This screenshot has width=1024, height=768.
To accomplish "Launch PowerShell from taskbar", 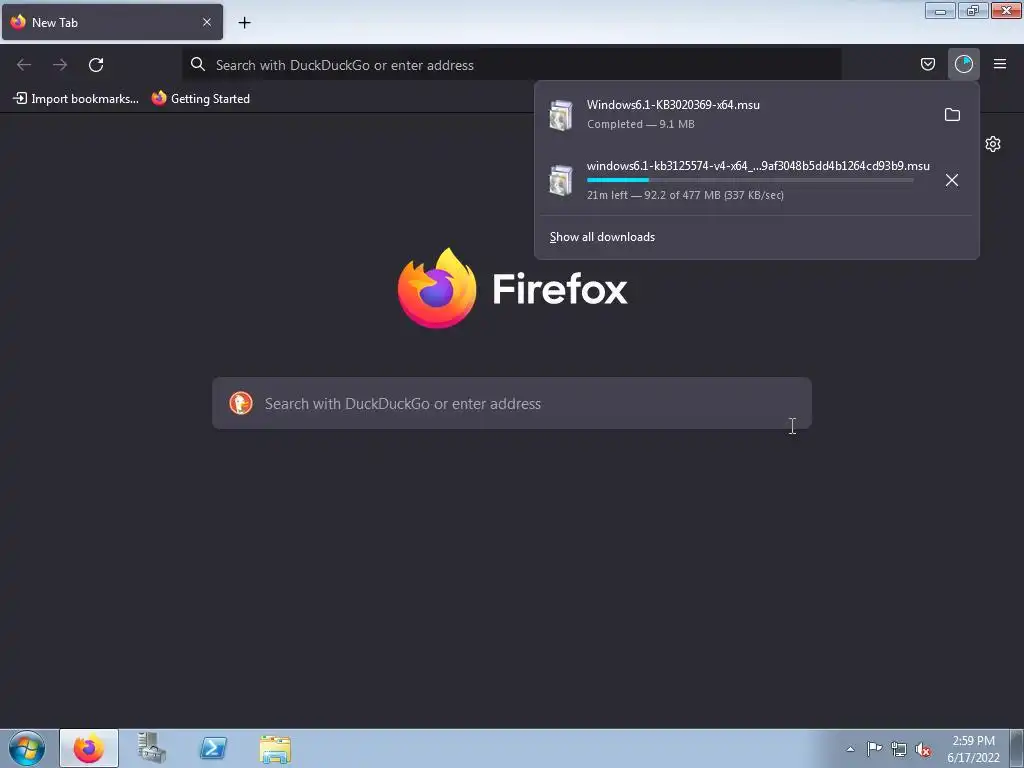I will tap(213, 748).
